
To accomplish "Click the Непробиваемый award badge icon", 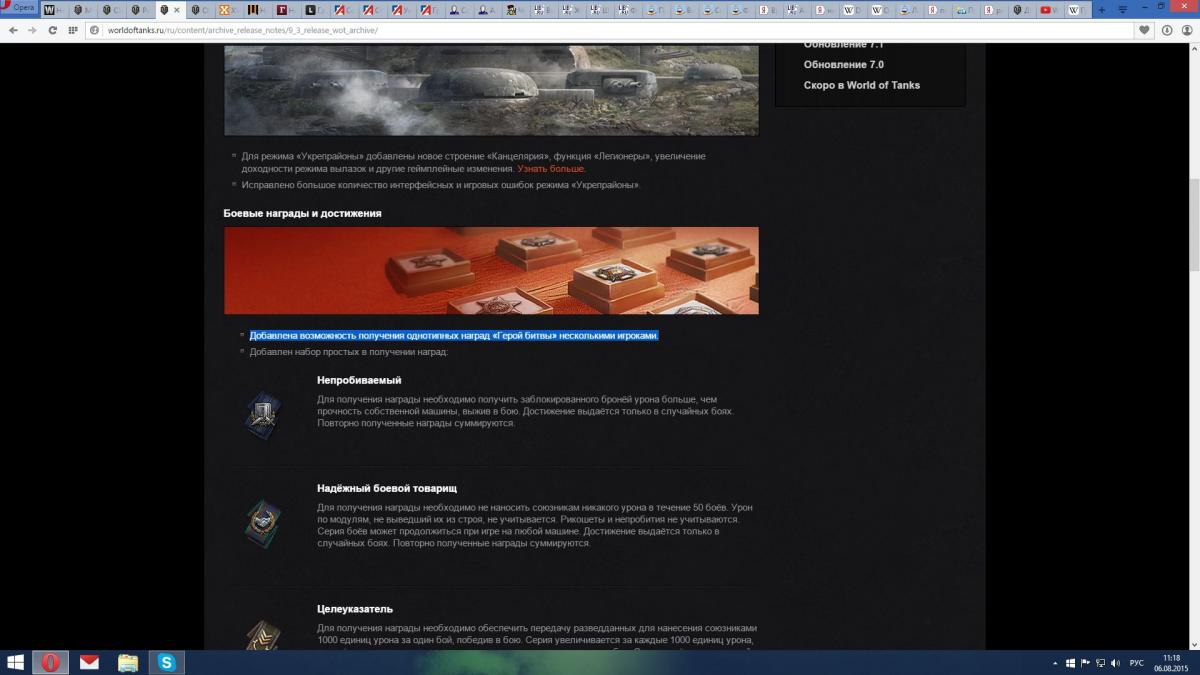I will pyautogui.click(x=262, y=412).
